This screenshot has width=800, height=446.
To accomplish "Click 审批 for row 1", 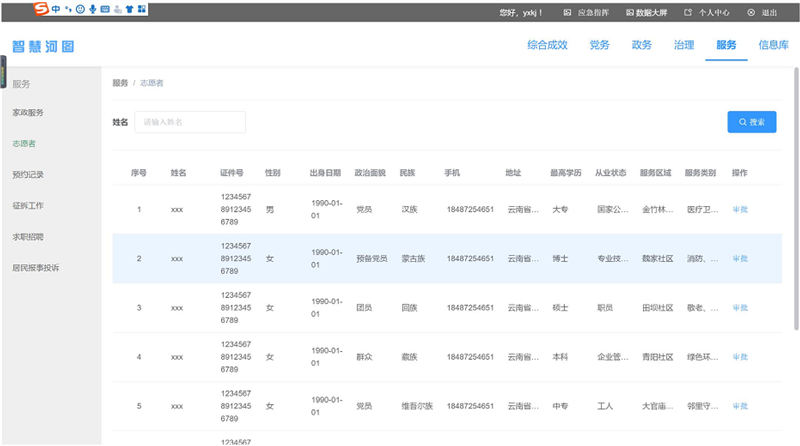I will [x=740, y=209].
